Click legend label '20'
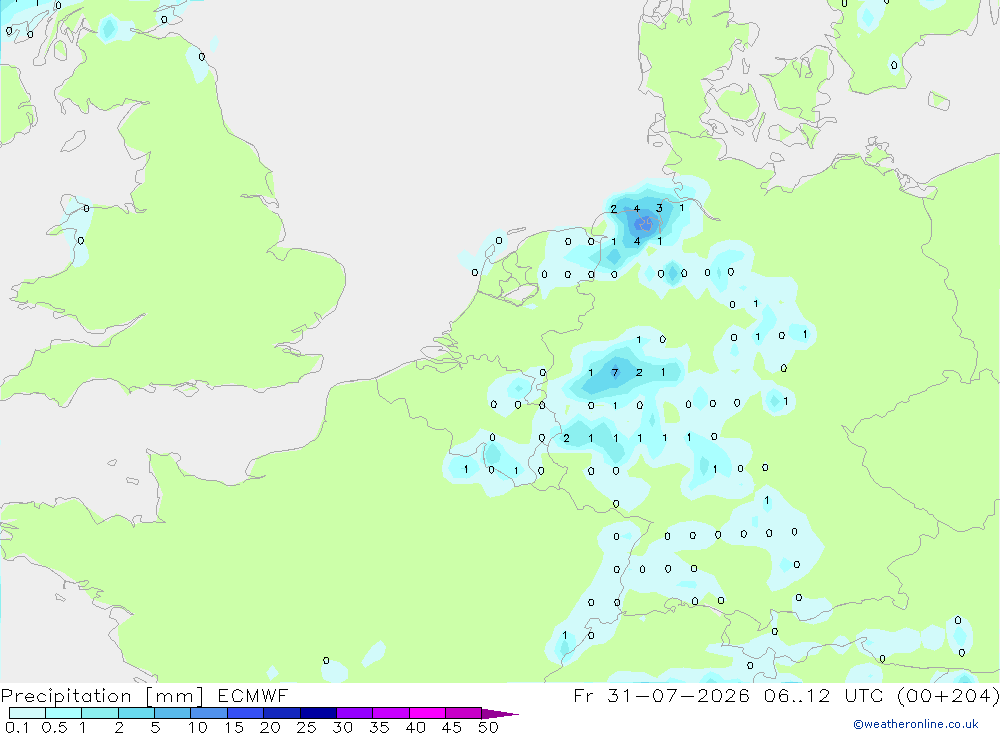 coord(270,727)
